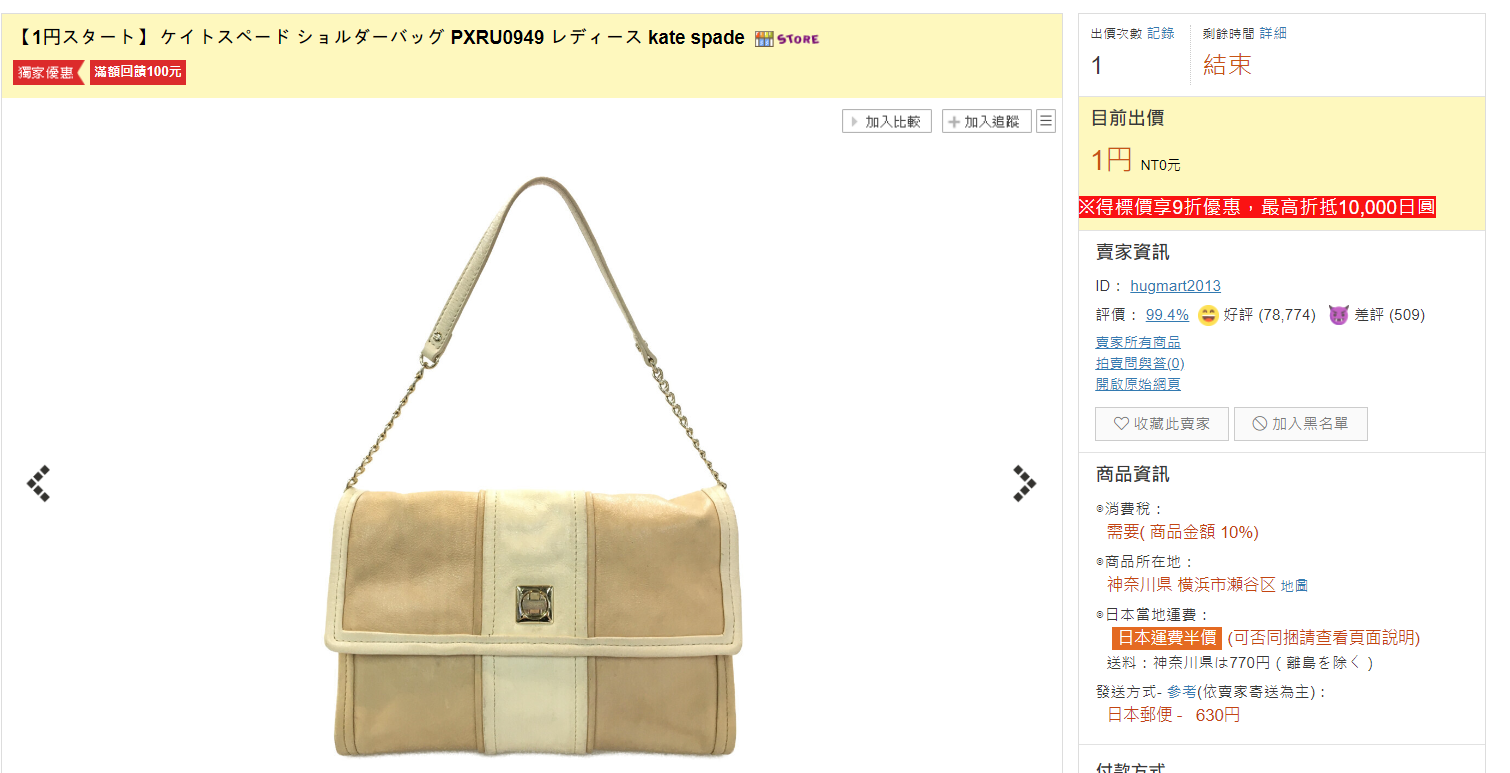Image resolution: width=1510 pixels, height=773 pixels.
Task: Click the purple devil 差評 icon
Action: [1339, 315]
